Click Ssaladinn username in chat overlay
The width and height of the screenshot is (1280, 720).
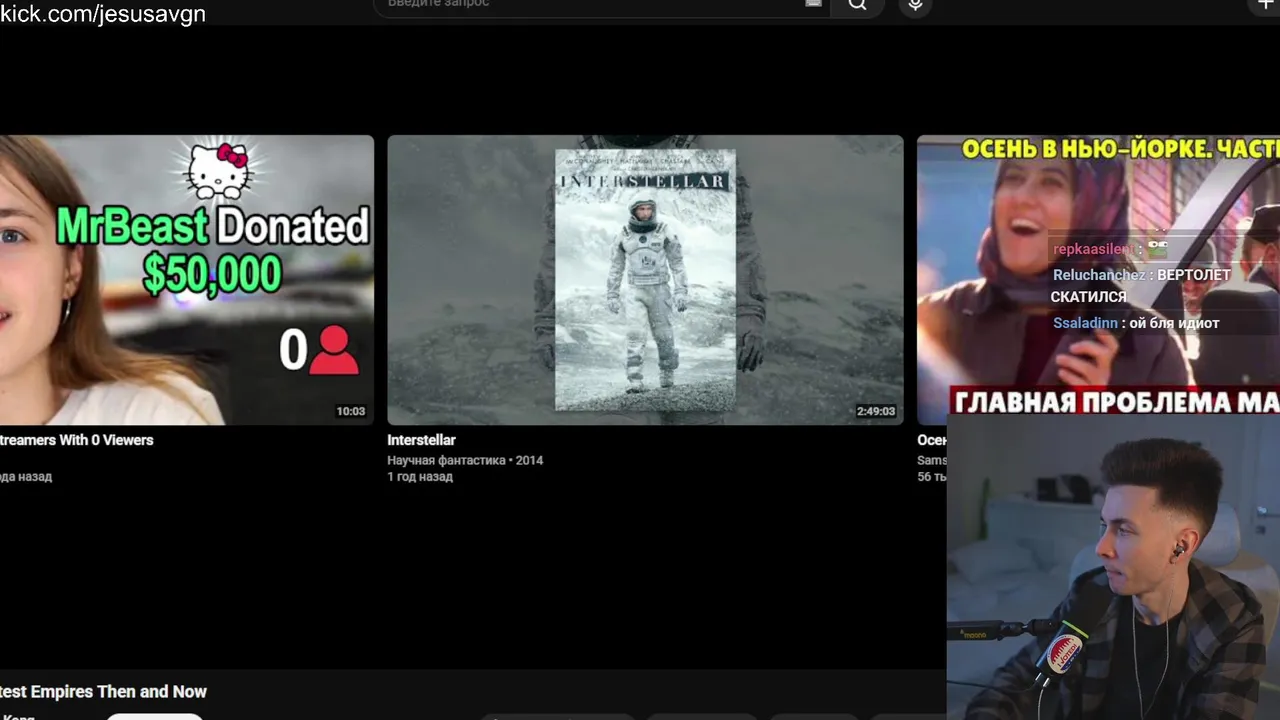click(1085, 323)
